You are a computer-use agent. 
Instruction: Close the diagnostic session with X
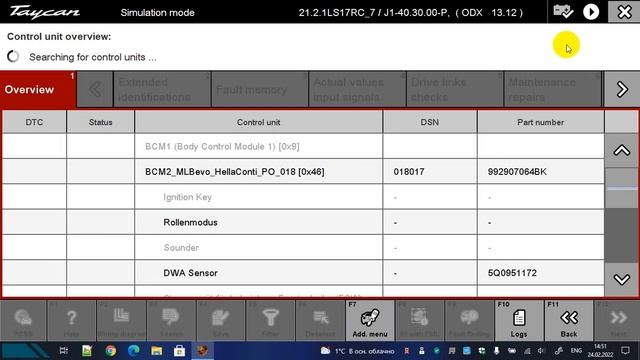tap(624, 11)
